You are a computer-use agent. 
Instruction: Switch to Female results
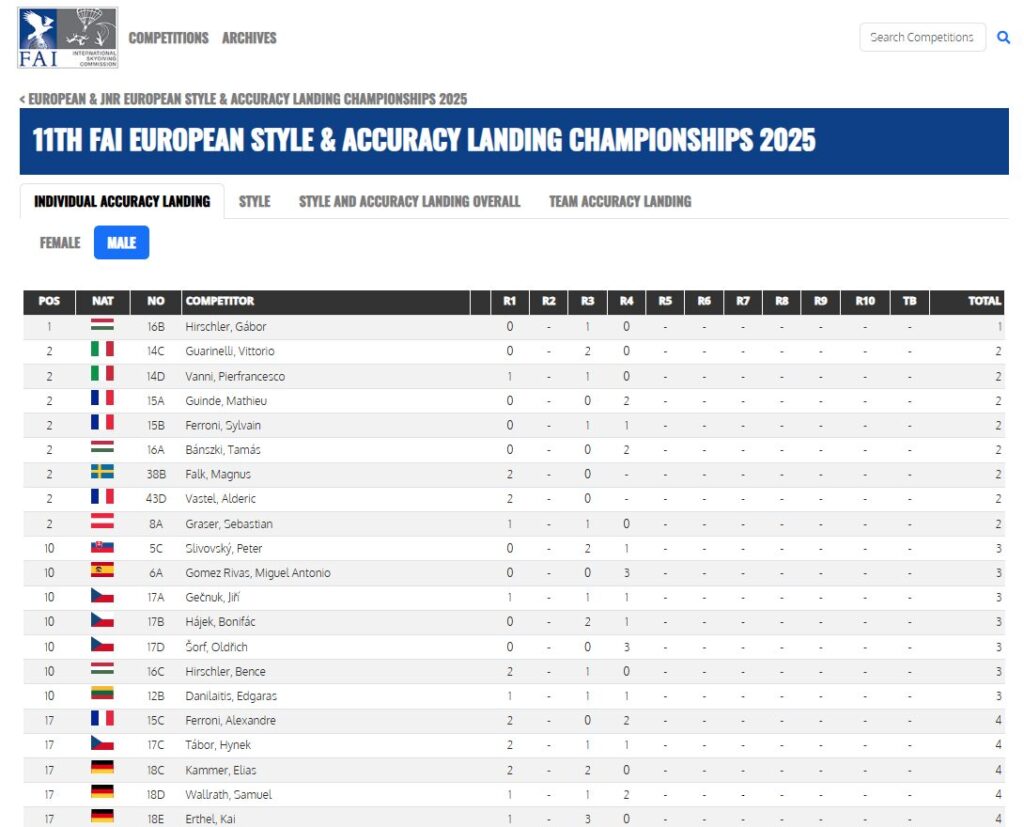pyautogui.click(x=60, y=243)
